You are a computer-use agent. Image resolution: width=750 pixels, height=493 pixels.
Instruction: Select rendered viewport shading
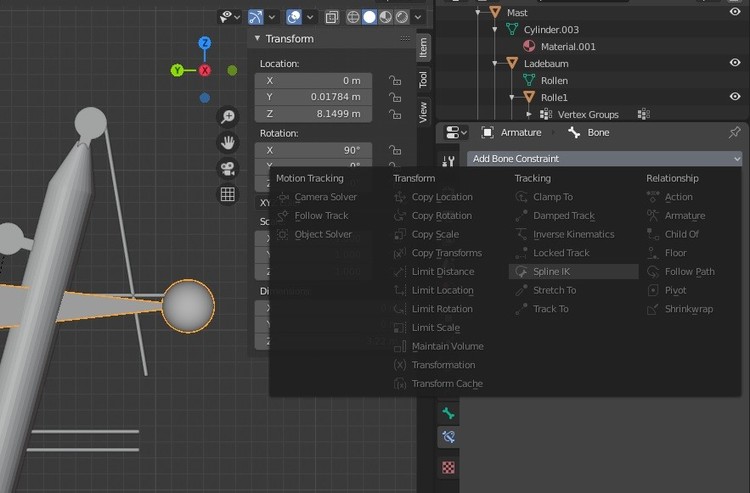402,17
